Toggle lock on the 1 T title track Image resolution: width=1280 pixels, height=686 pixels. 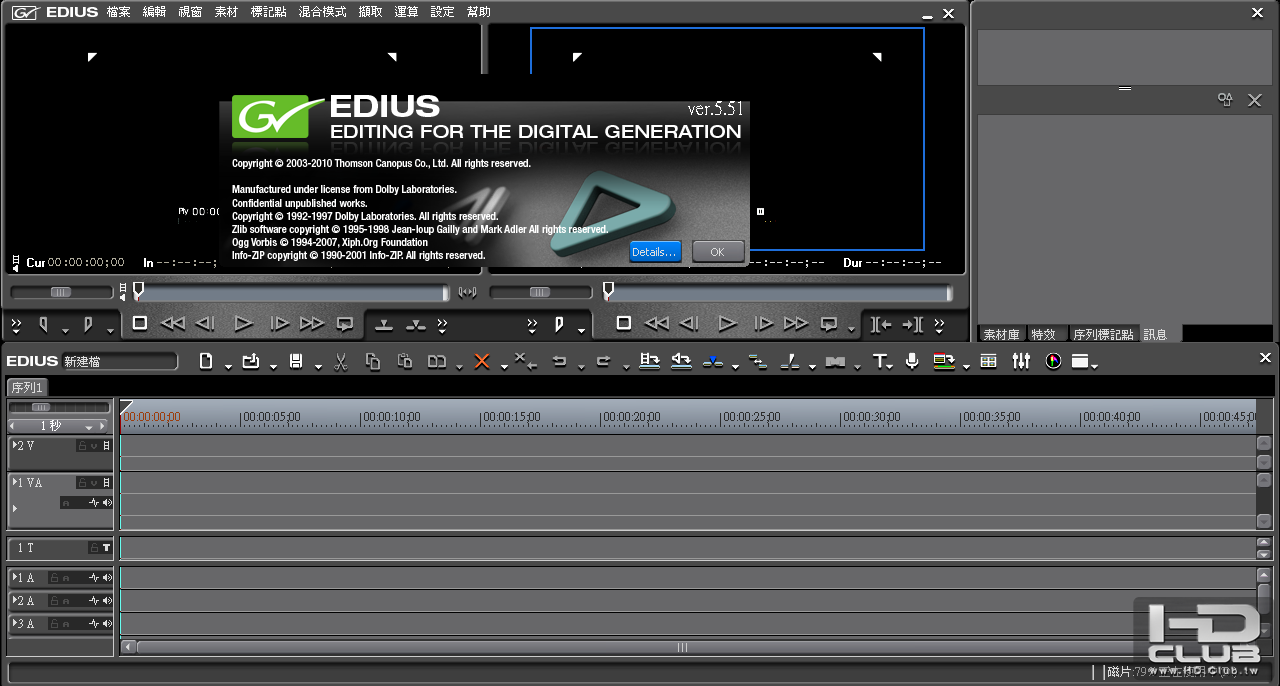[x=93, y=548]
